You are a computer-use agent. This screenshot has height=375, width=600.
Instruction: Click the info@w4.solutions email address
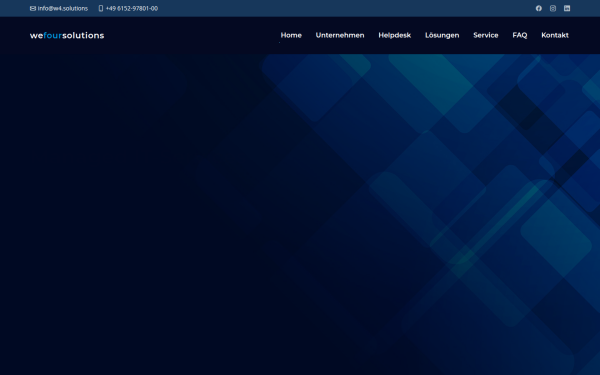coord(63,8)
